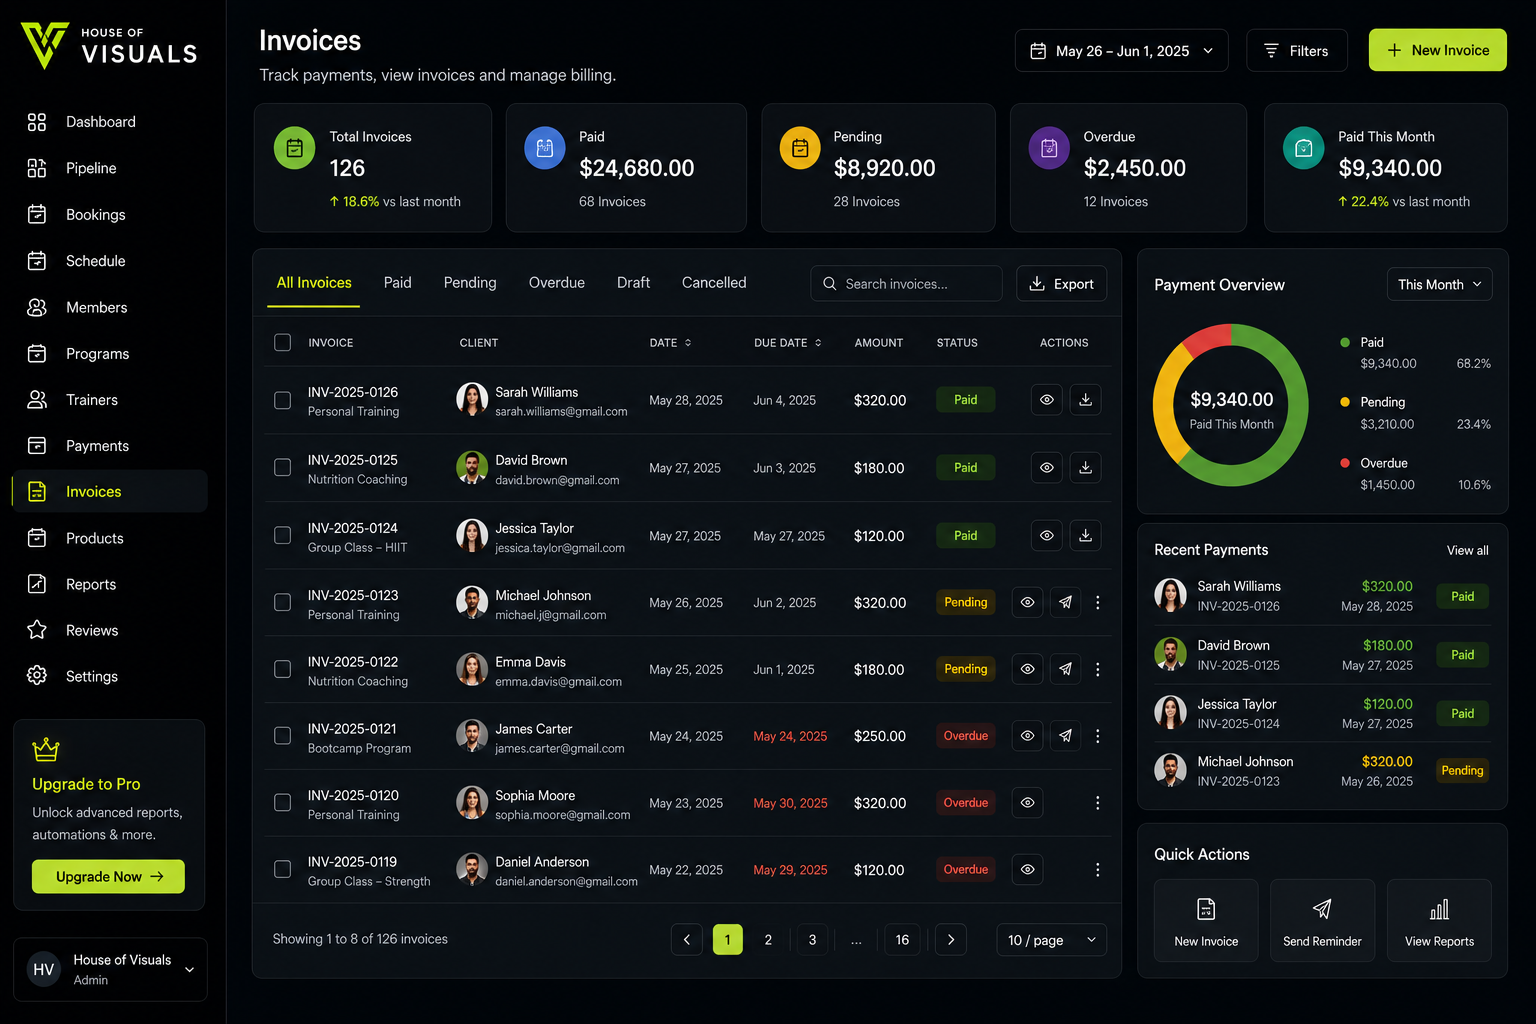
Task: Expand the House of Visuals account menu
Action: click(x=110, y=969)
